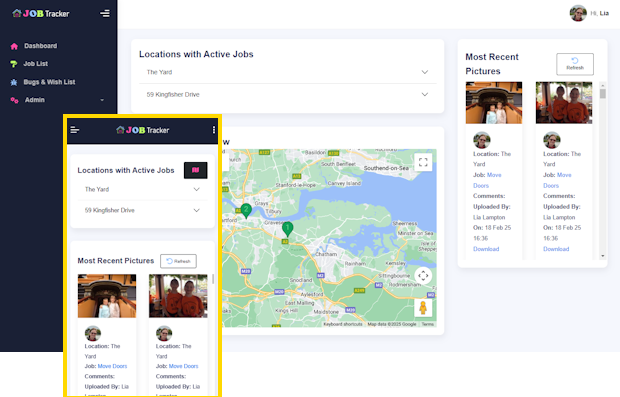Expand 59 Kingfisher Drive in mobile view
The image size is (620, 397).
pos(142,210)
